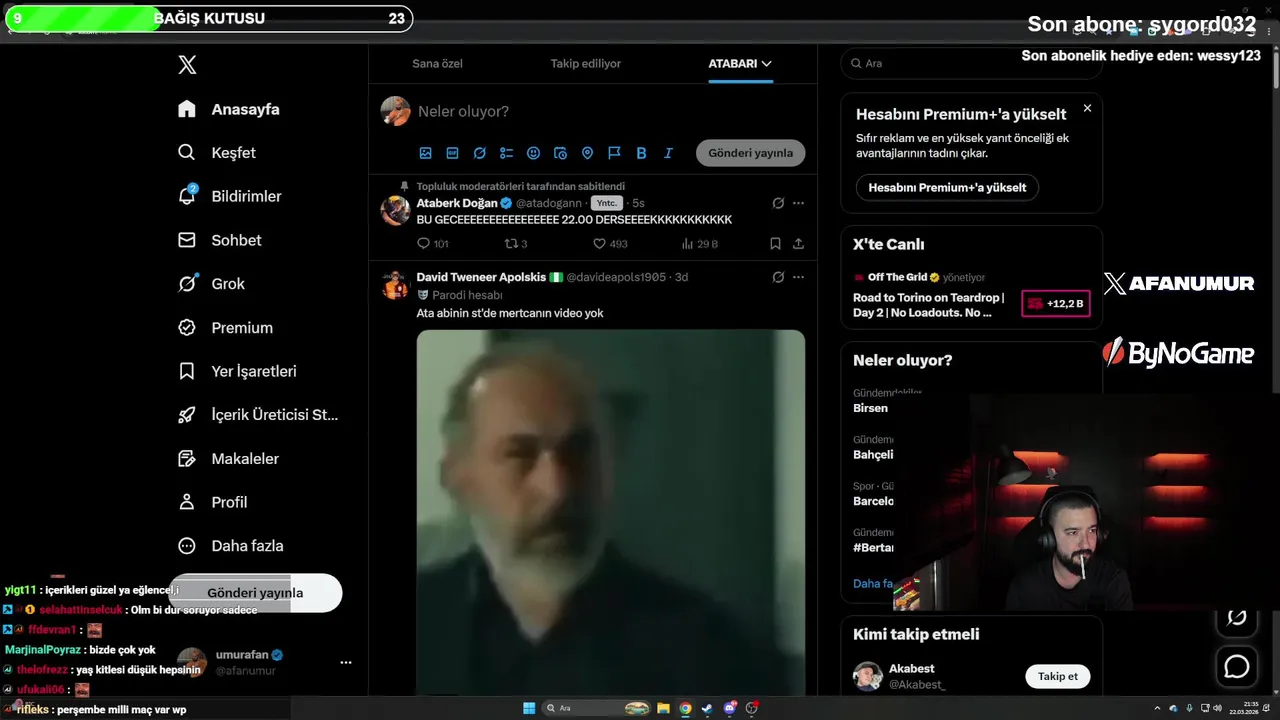Open Steam from taskbar
Screen dimensions: 1280x720
[708, 708]
